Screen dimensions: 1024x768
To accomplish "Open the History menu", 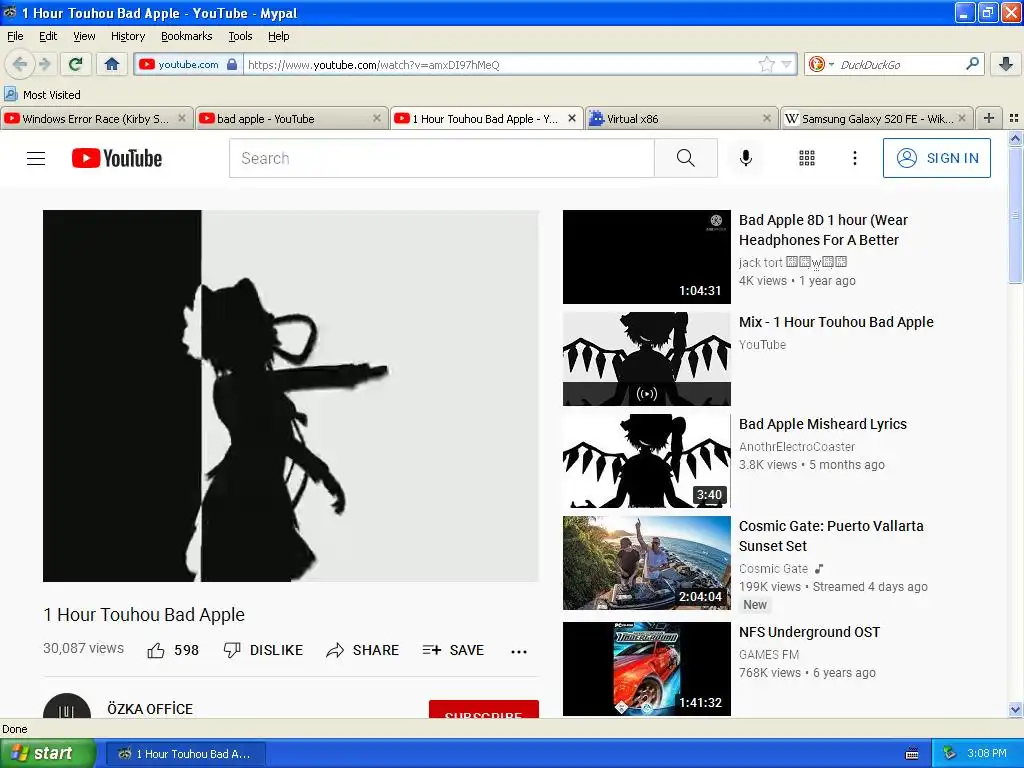I will (x=128, y=36).
